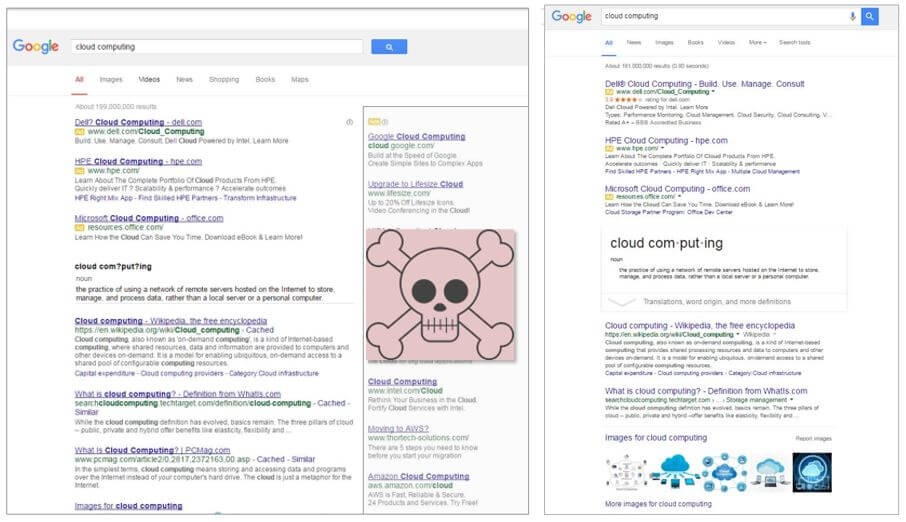Click the Google logo on the Search tools page

point(571,16)
